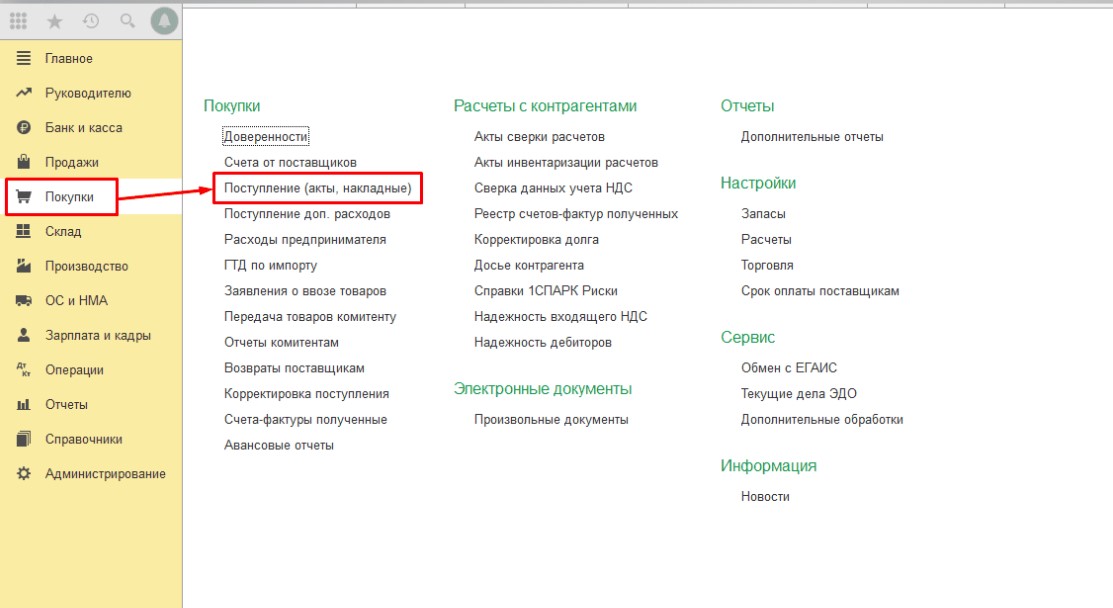Screen dimensions: 1113x608
Task: Open Авансовые отчеты link
Action: click(x=279, y=445)
